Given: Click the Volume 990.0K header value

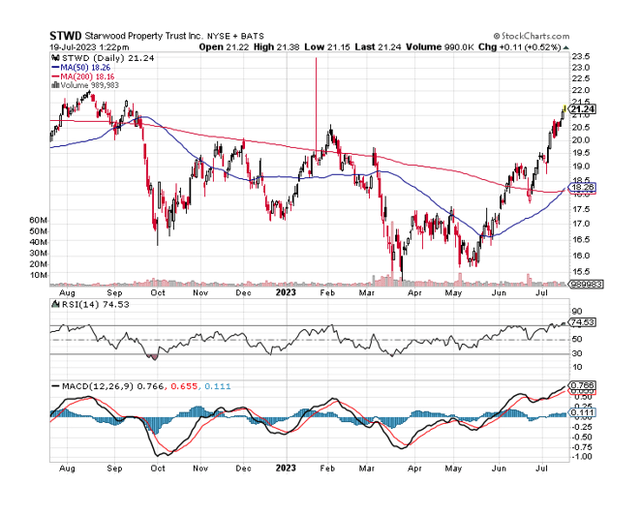Looking at the screenshot, I should (440, 47).
